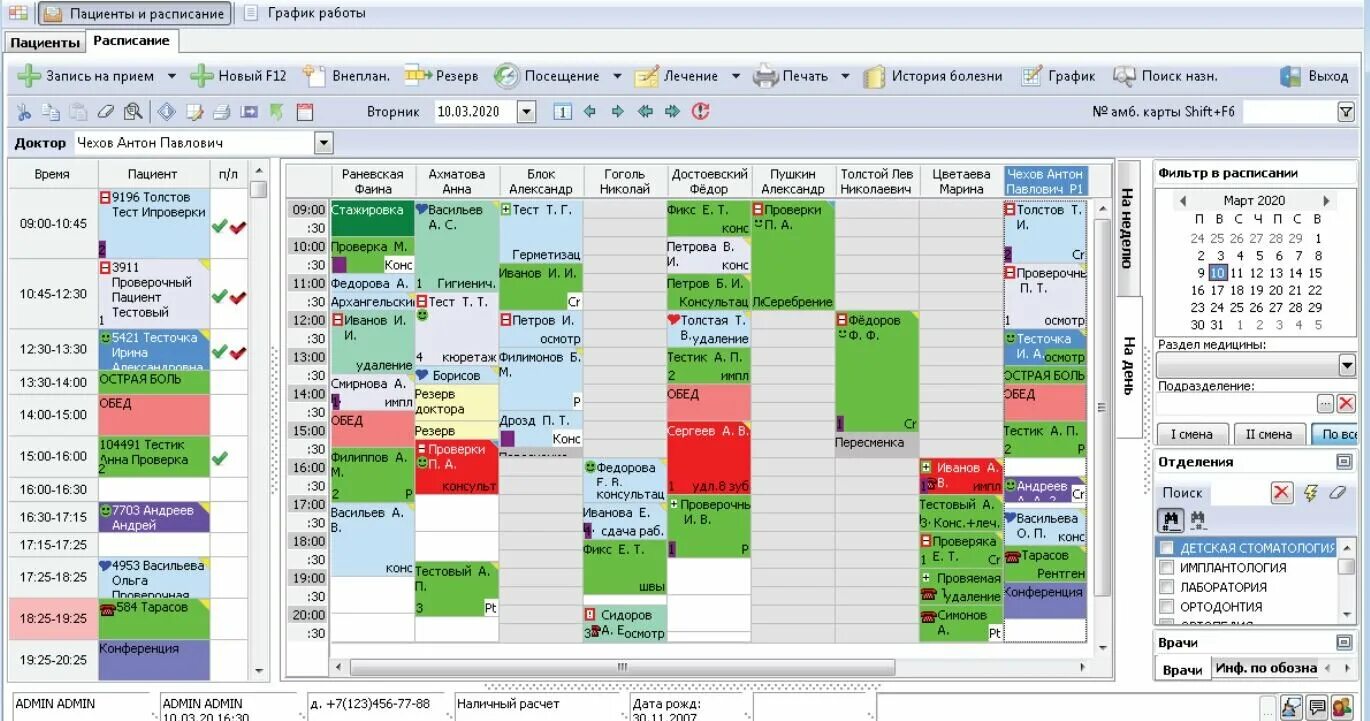Click the Выход exit button
The image size is (1370, 721).
pos(1314,76)
